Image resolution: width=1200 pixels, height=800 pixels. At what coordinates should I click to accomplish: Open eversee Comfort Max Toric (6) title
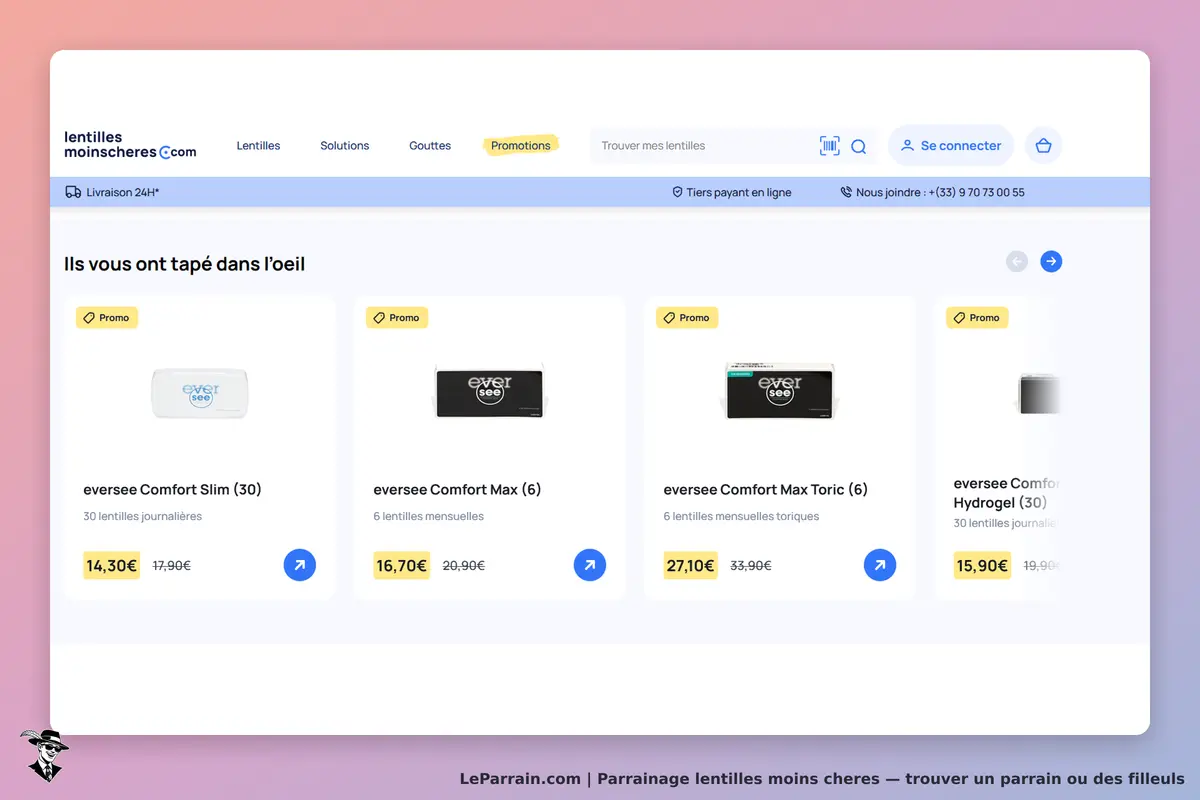click(766, 490)
